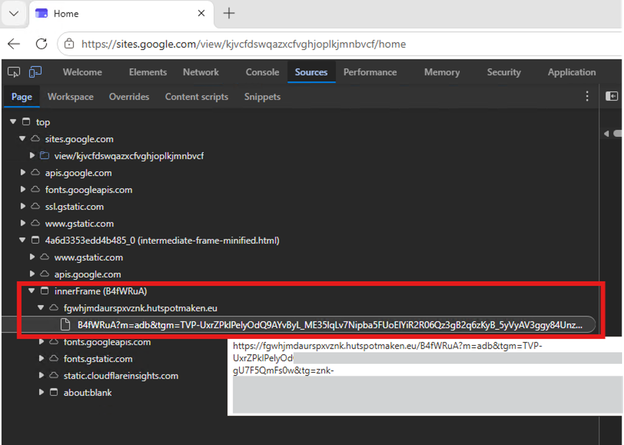Expand the first fonts.googleapis.com node

pyautogui.click(x=23, y=189)
